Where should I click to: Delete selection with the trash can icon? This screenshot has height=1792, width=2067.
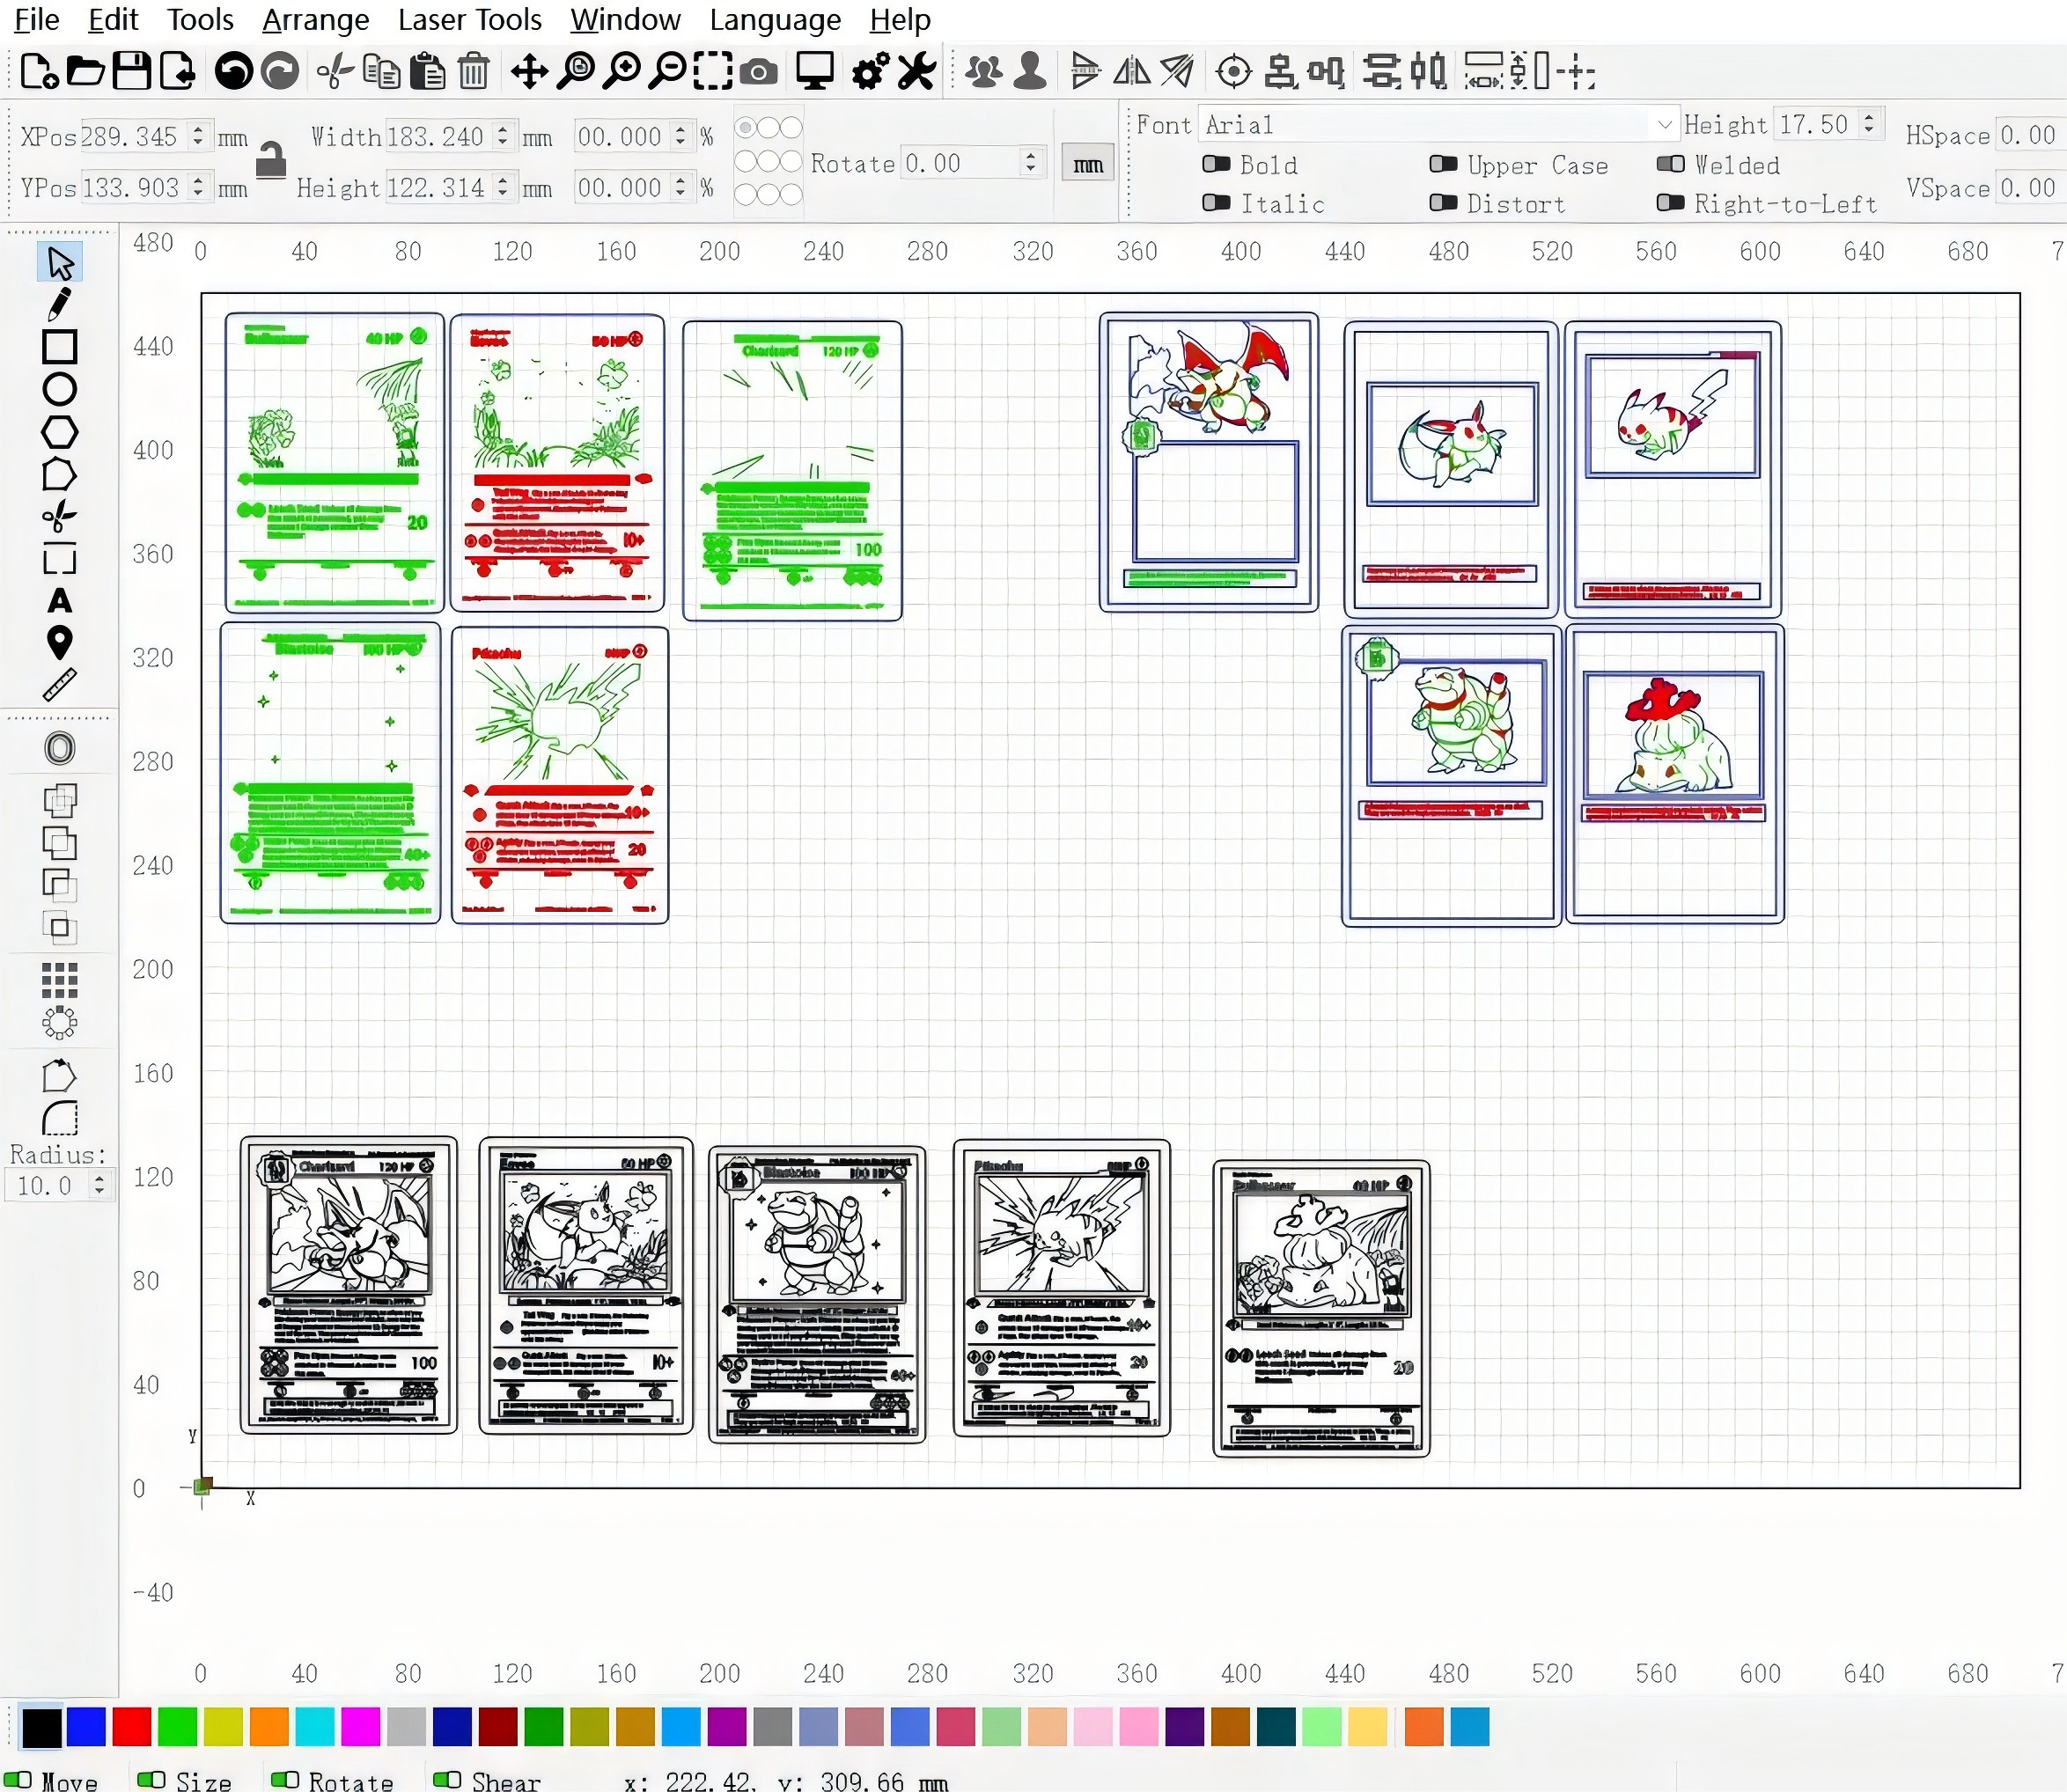tap(474, 72)
